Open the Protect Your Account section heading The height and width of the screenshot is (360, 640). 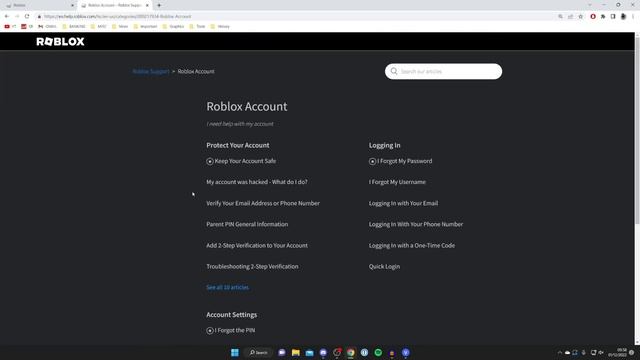pyautogui.click(x=238, y=145)
